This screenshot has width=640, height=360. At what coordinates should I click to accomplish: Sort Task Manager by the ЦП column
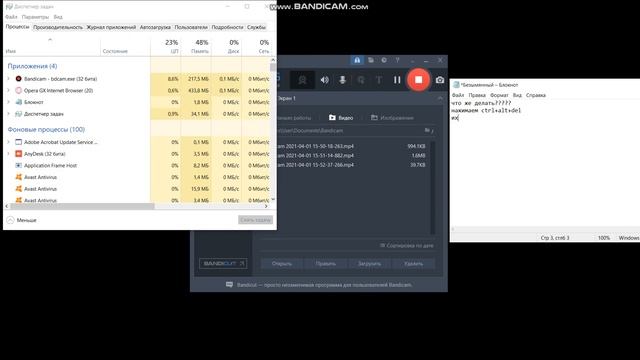tap(165, 47)
